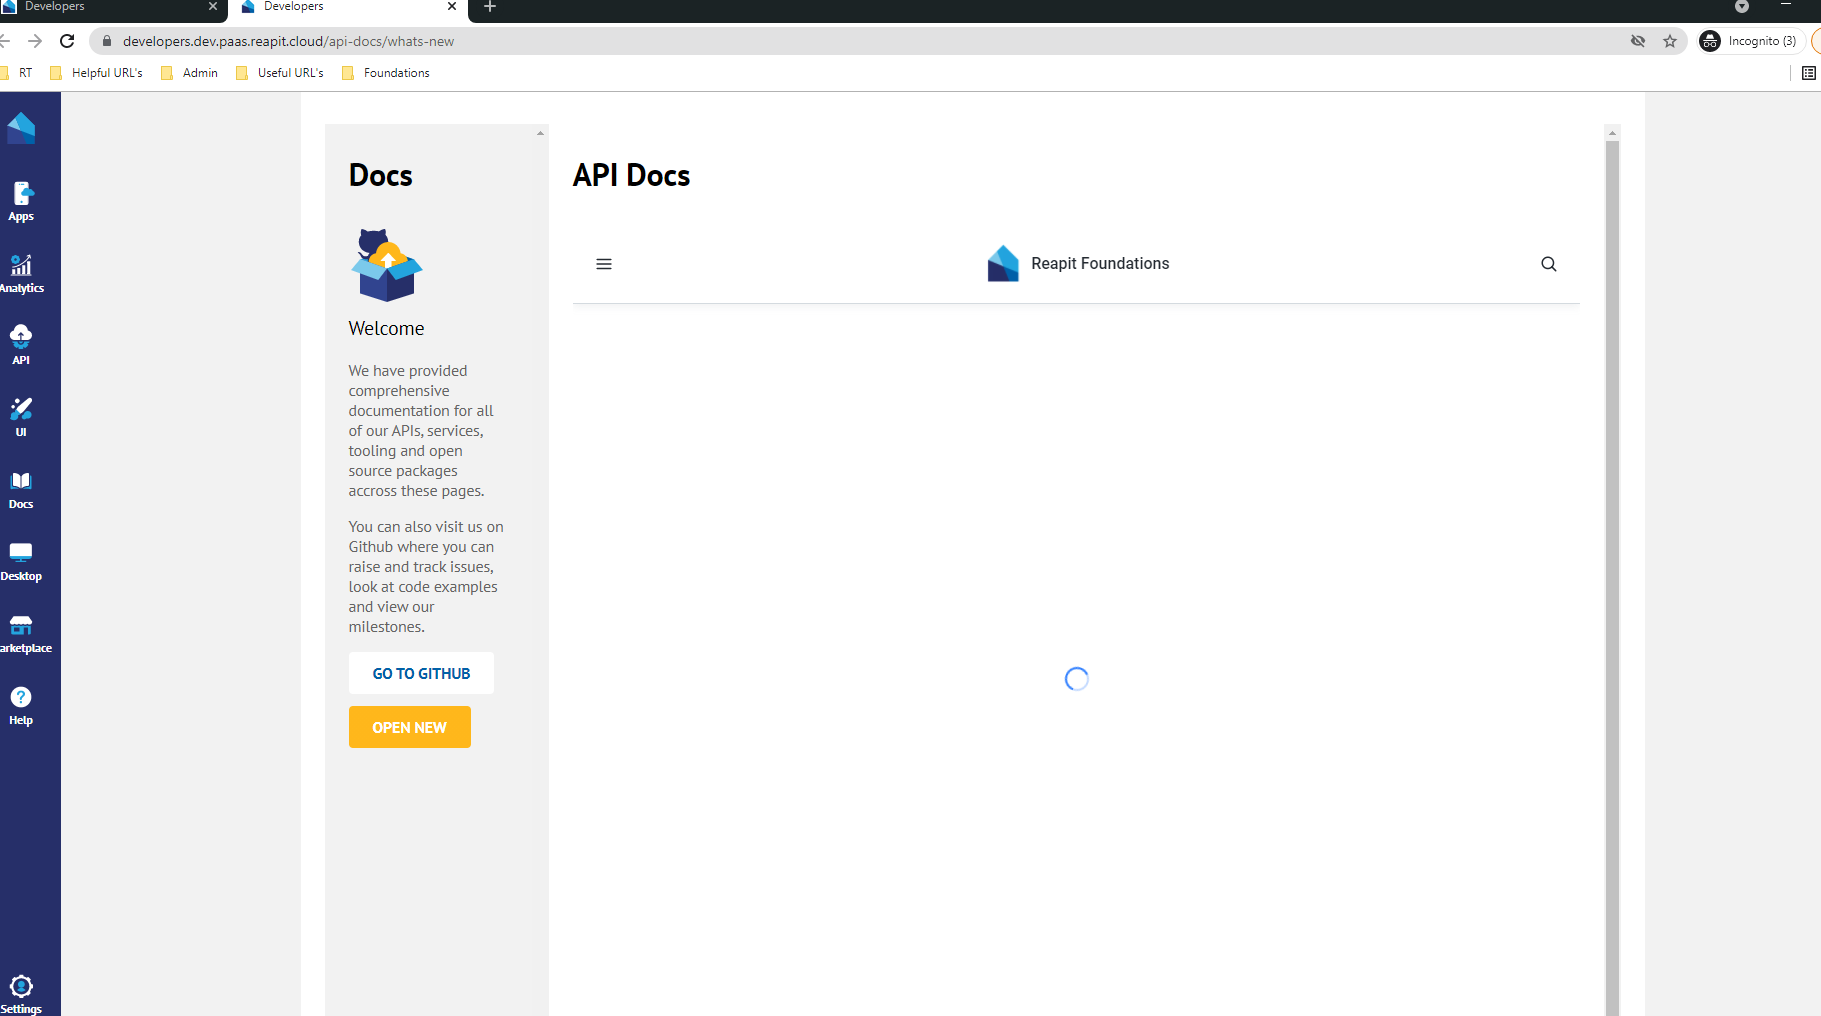Open Settings at the bottom sidebar
The image size is (1821, 1016).
[x=21, y=990]
